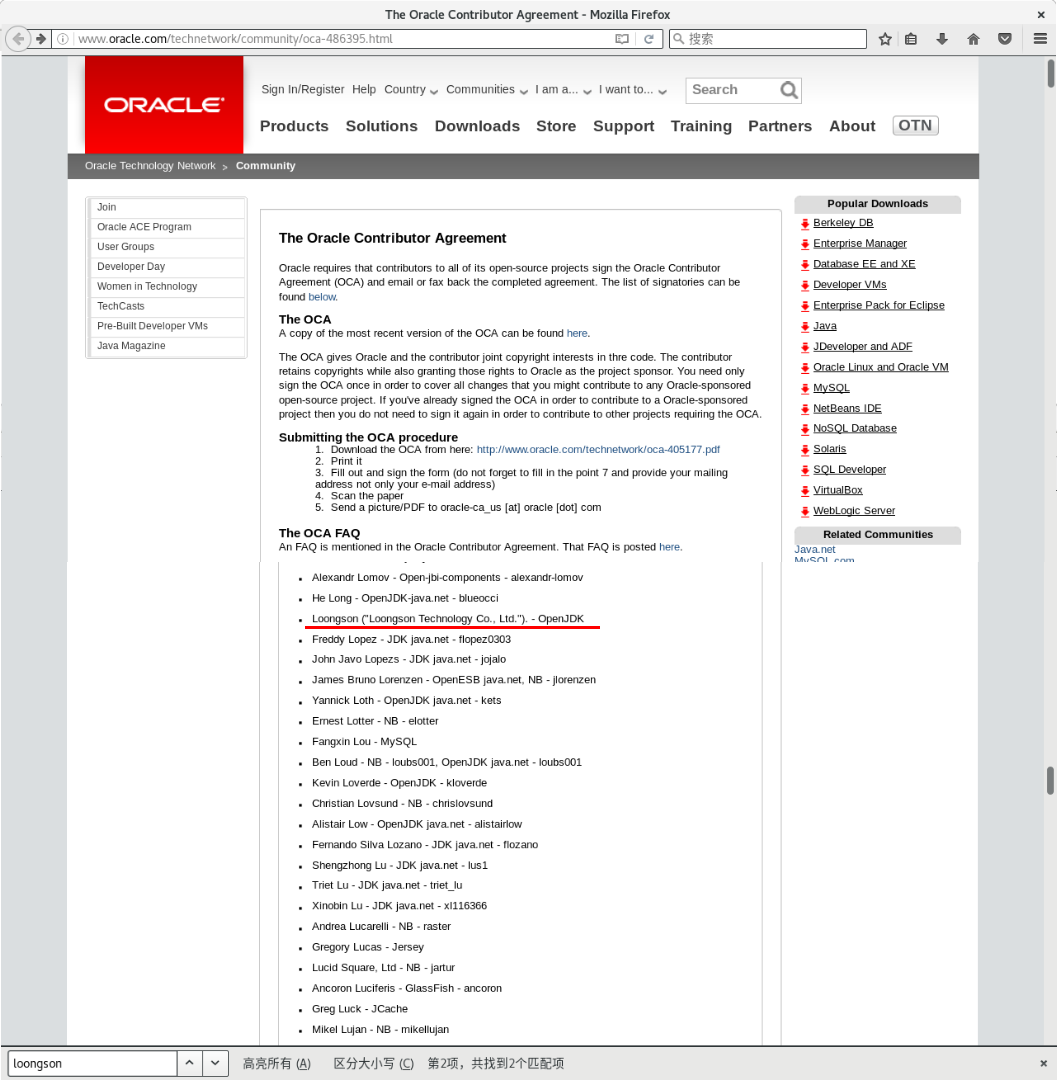This screenshot has width=1058, height=1080.
Task: Open the Support menu
Action: tap(624, 126)
